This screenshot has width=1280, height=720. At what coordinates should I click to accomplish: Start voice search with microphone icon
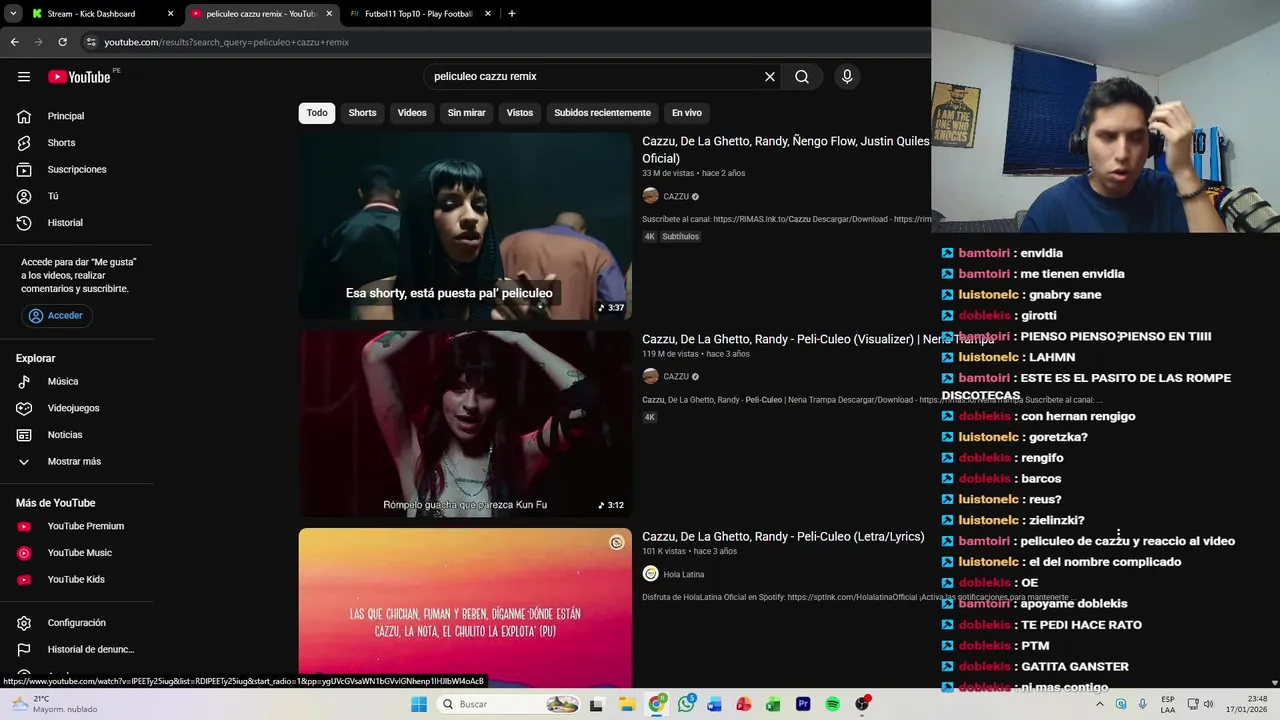click(847, 77)
